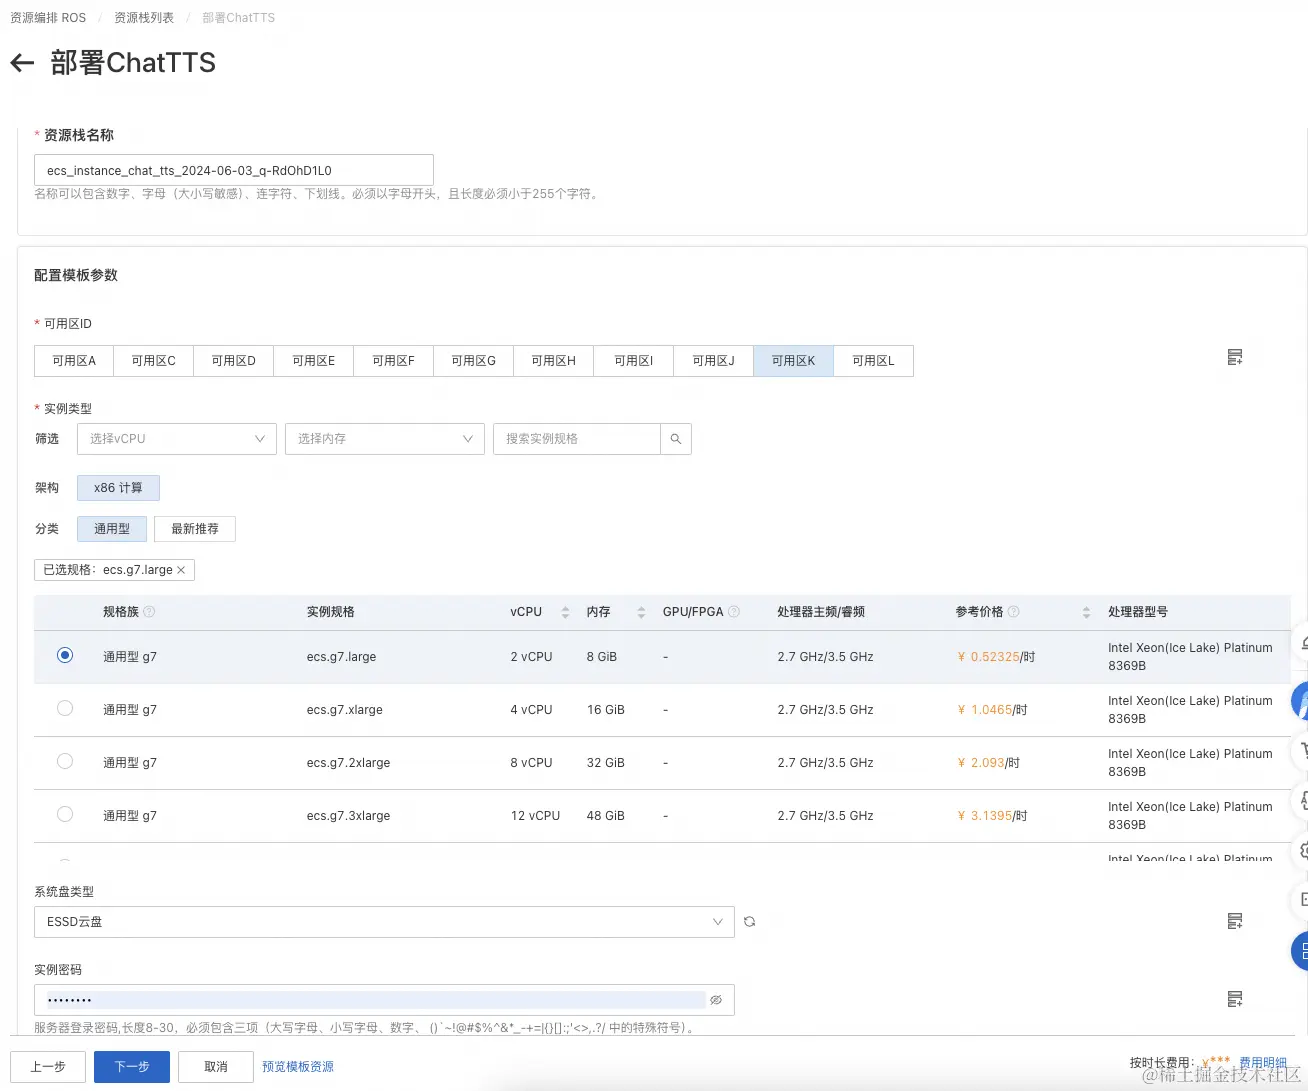Open the ESSD云盘 system disk dropdown
Viewport: 1308px width, 1091px height.
pyautogui.click(x=385, y=922)
